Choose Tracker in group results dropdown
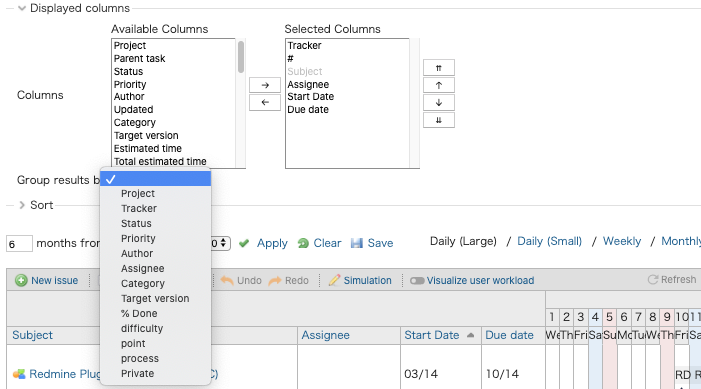The image size is (701, 389). [x=139, y=208]
